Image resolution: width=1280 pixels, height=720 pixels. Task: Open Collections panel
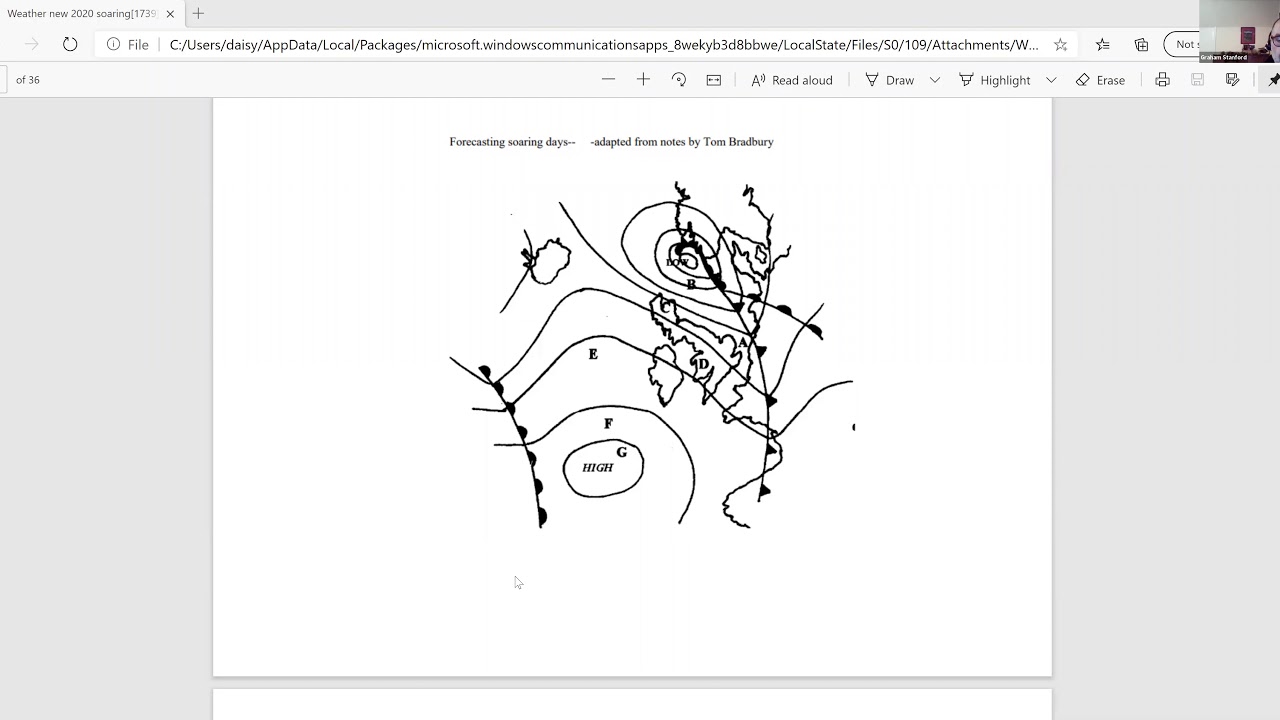(1141, 44)
